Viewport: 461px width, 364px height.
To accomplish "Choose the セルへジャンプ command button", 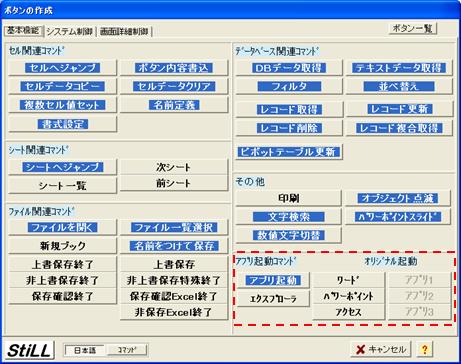I will click(x=63, y=68).
